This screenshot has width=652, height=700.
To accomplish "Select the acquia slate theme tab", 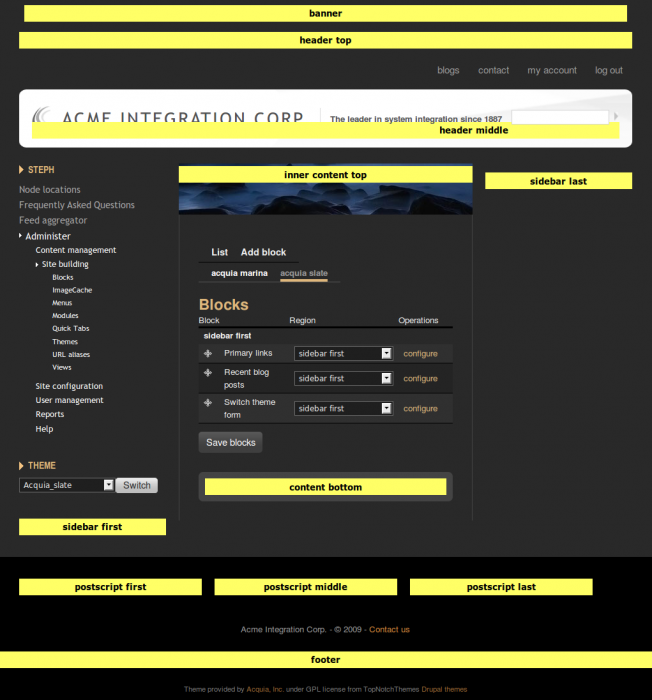I will coord(304,273).
